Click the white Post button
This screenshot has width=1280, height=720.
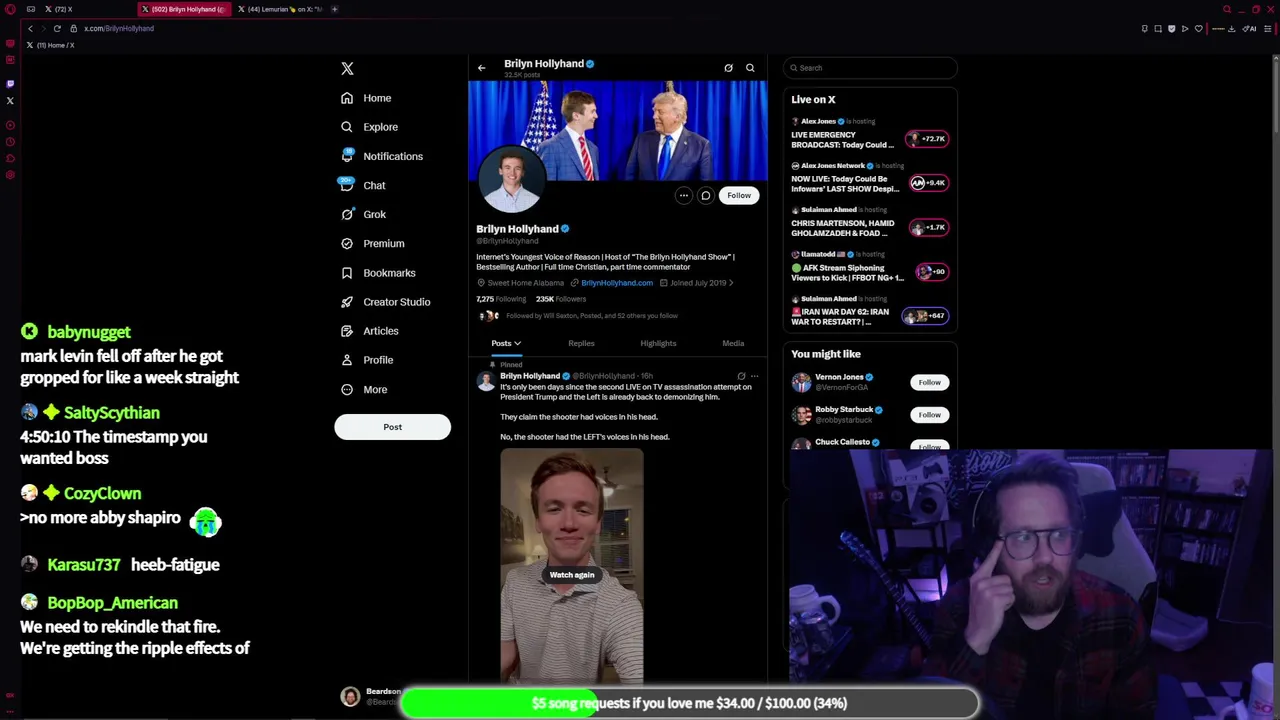coord(392,427)
